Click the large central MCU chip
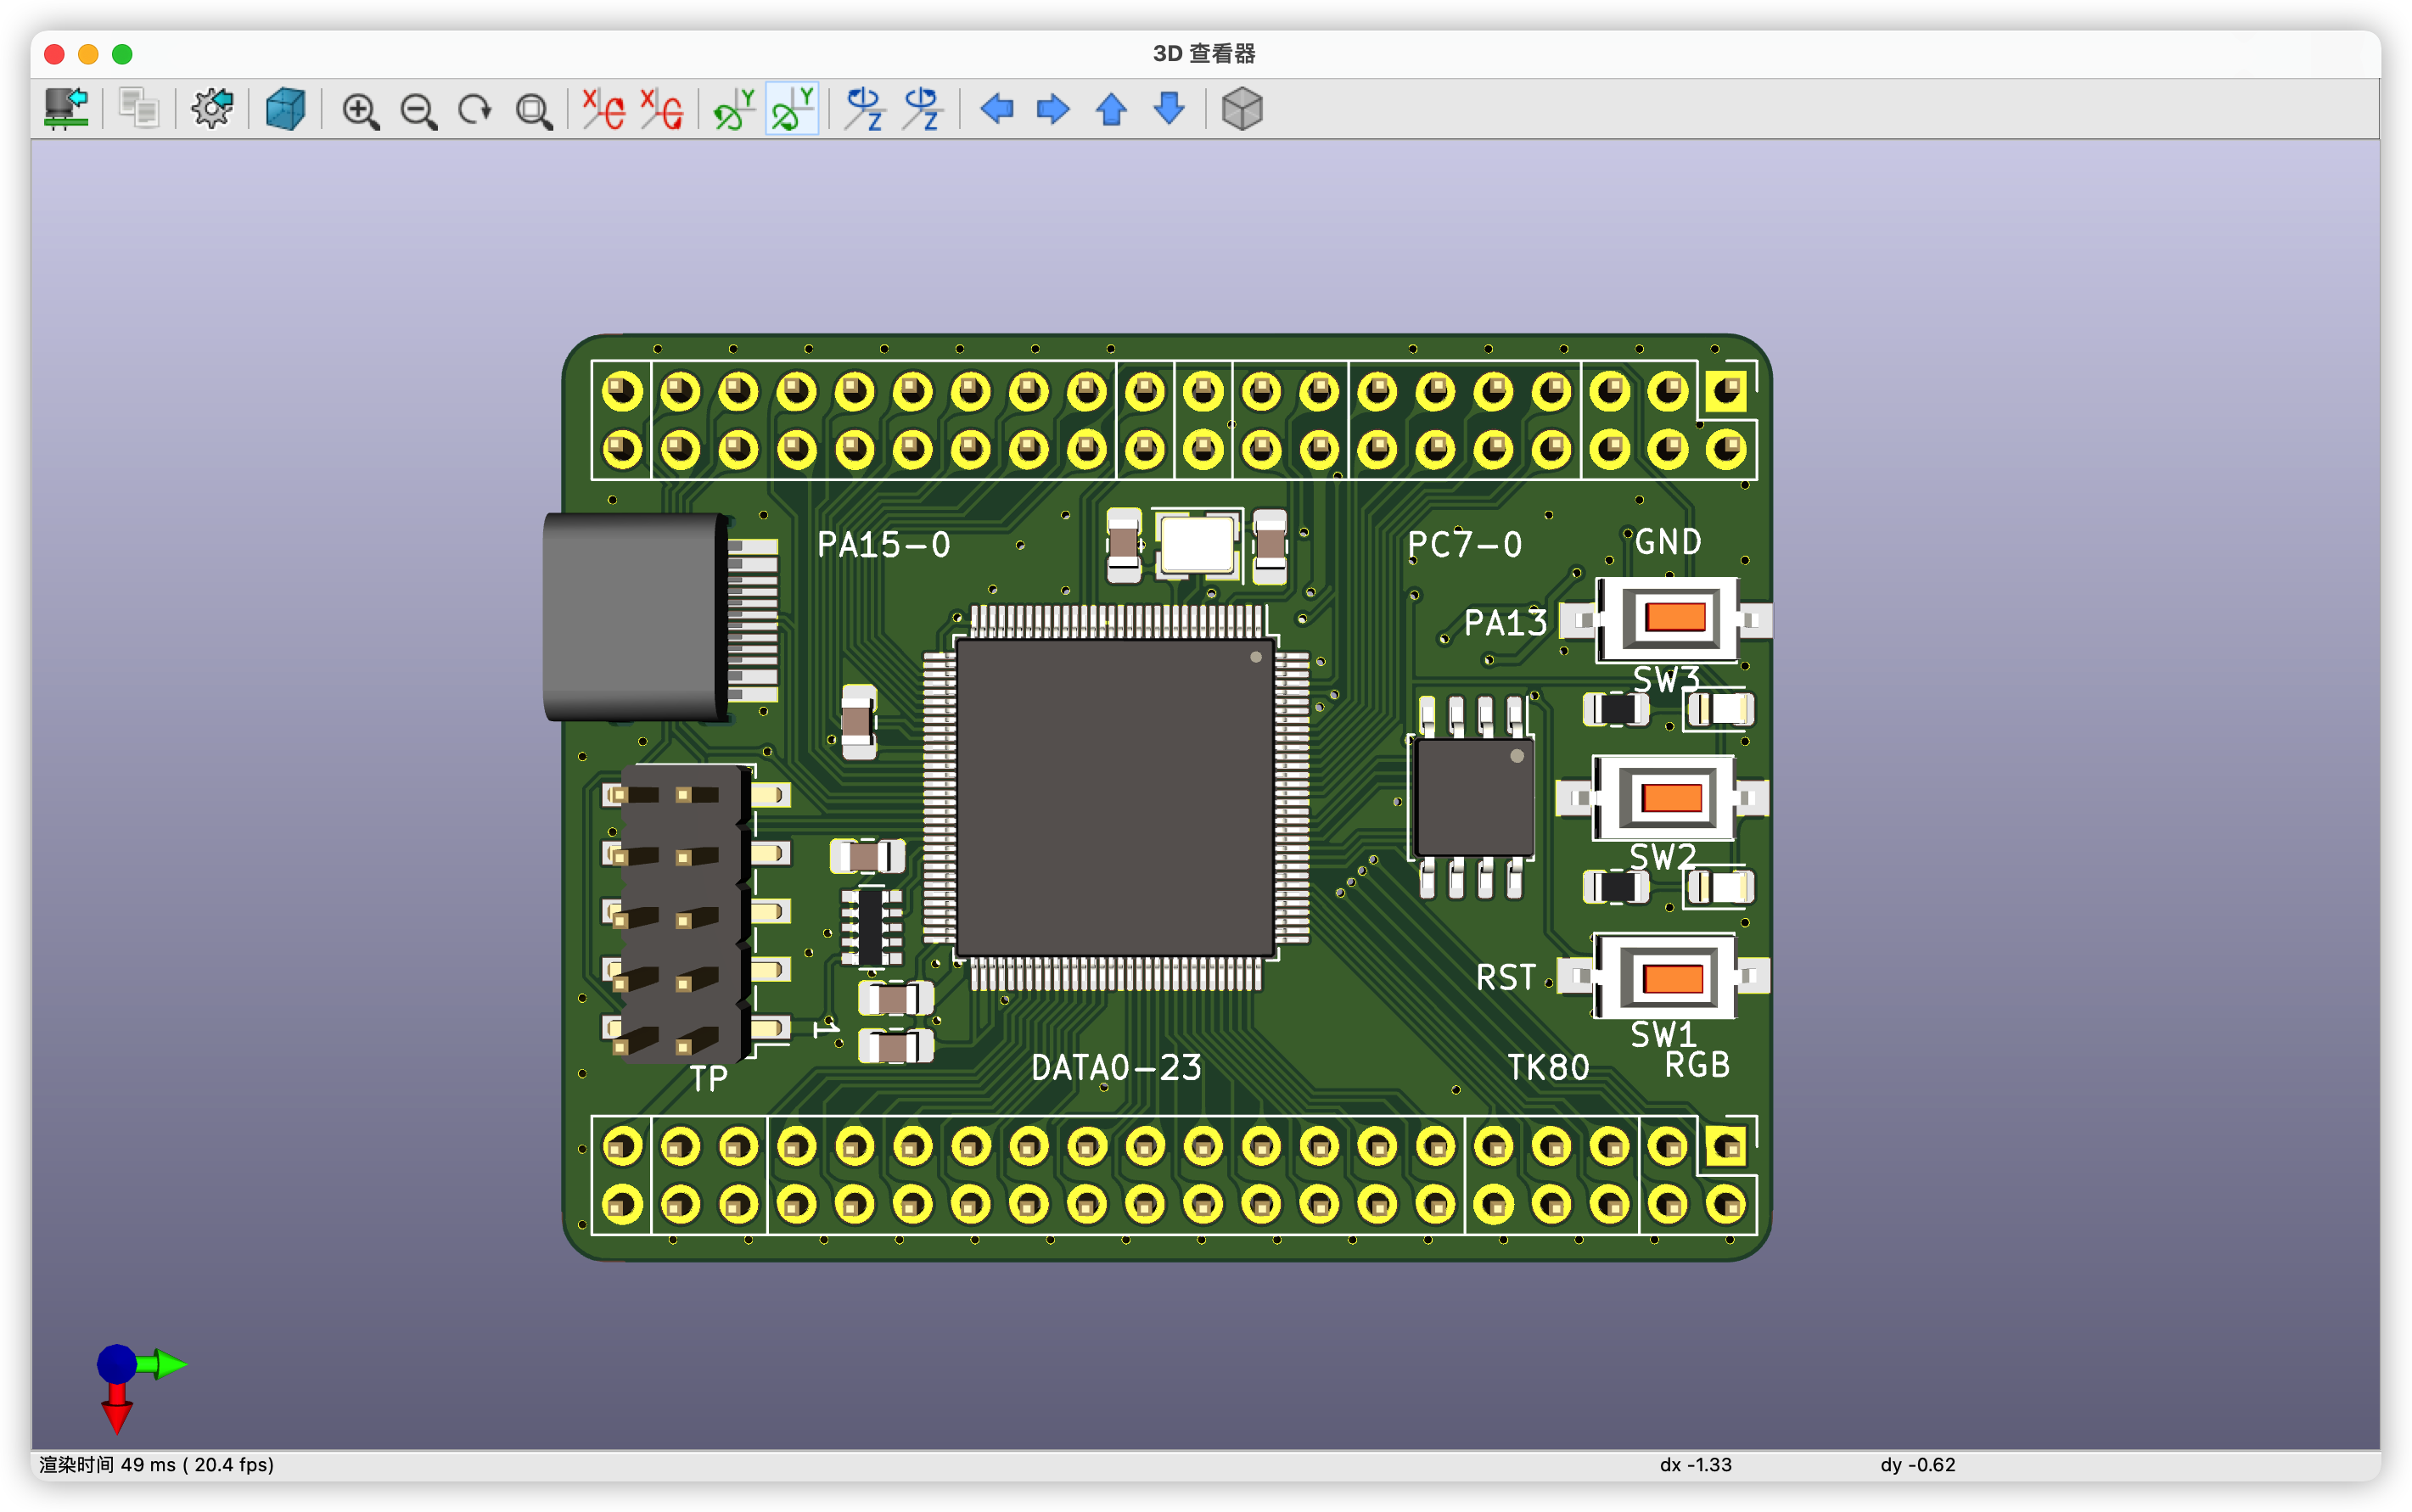 [x=1115, y=797]
